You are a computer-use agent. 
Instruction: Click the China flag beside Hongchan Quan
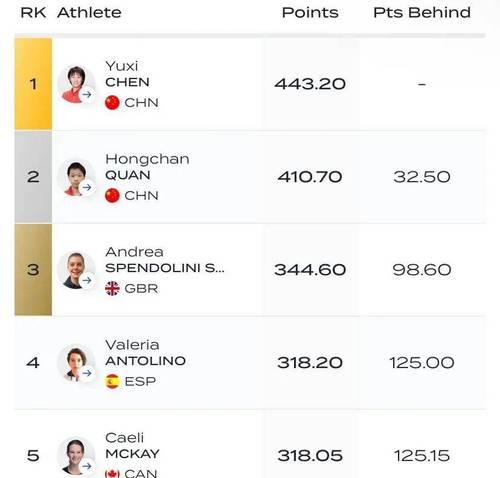112,196
